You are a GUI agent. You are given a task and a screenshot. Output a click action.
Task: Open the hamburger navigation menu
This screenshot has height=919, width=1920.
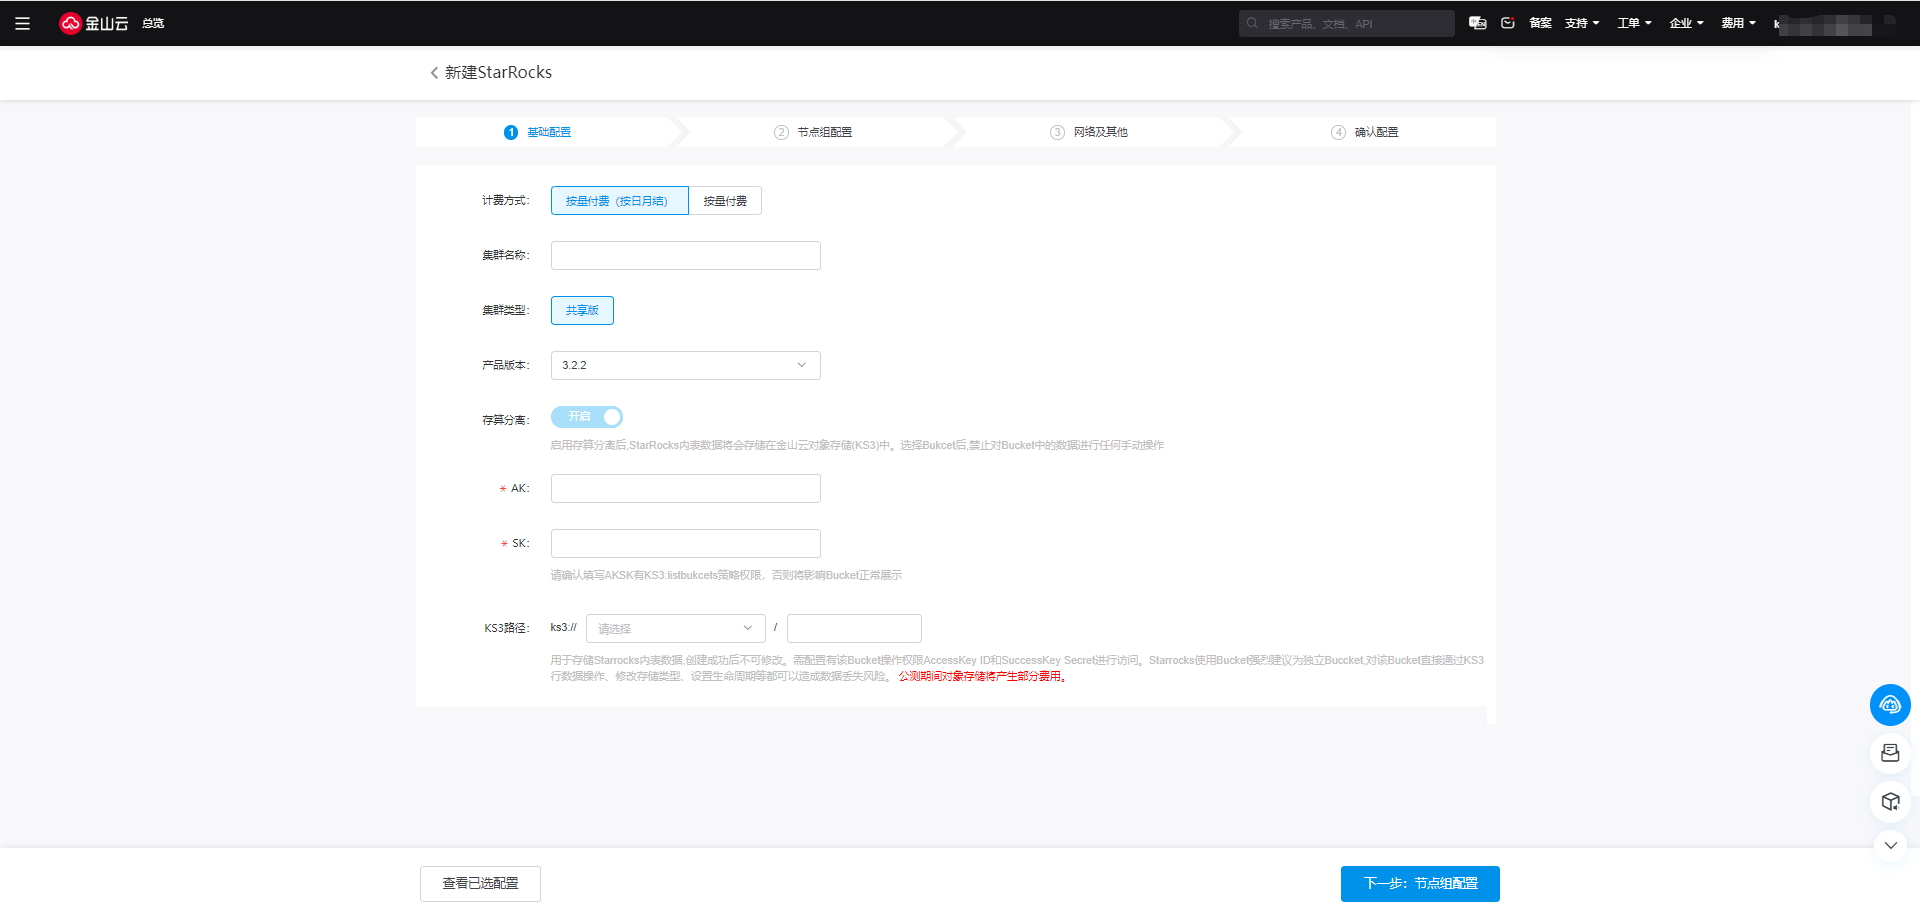coord(22,23)
